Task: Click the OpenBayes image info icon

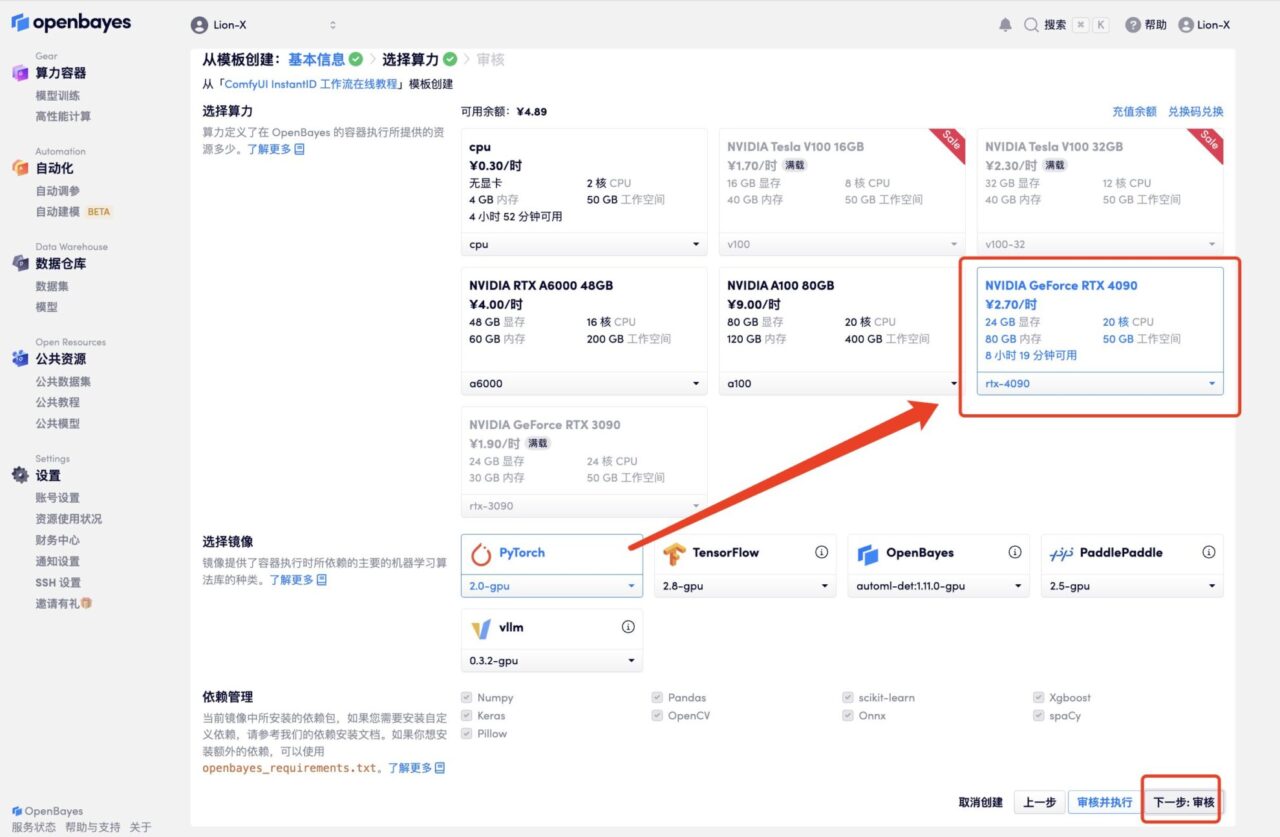Action: coord(1015,552)
